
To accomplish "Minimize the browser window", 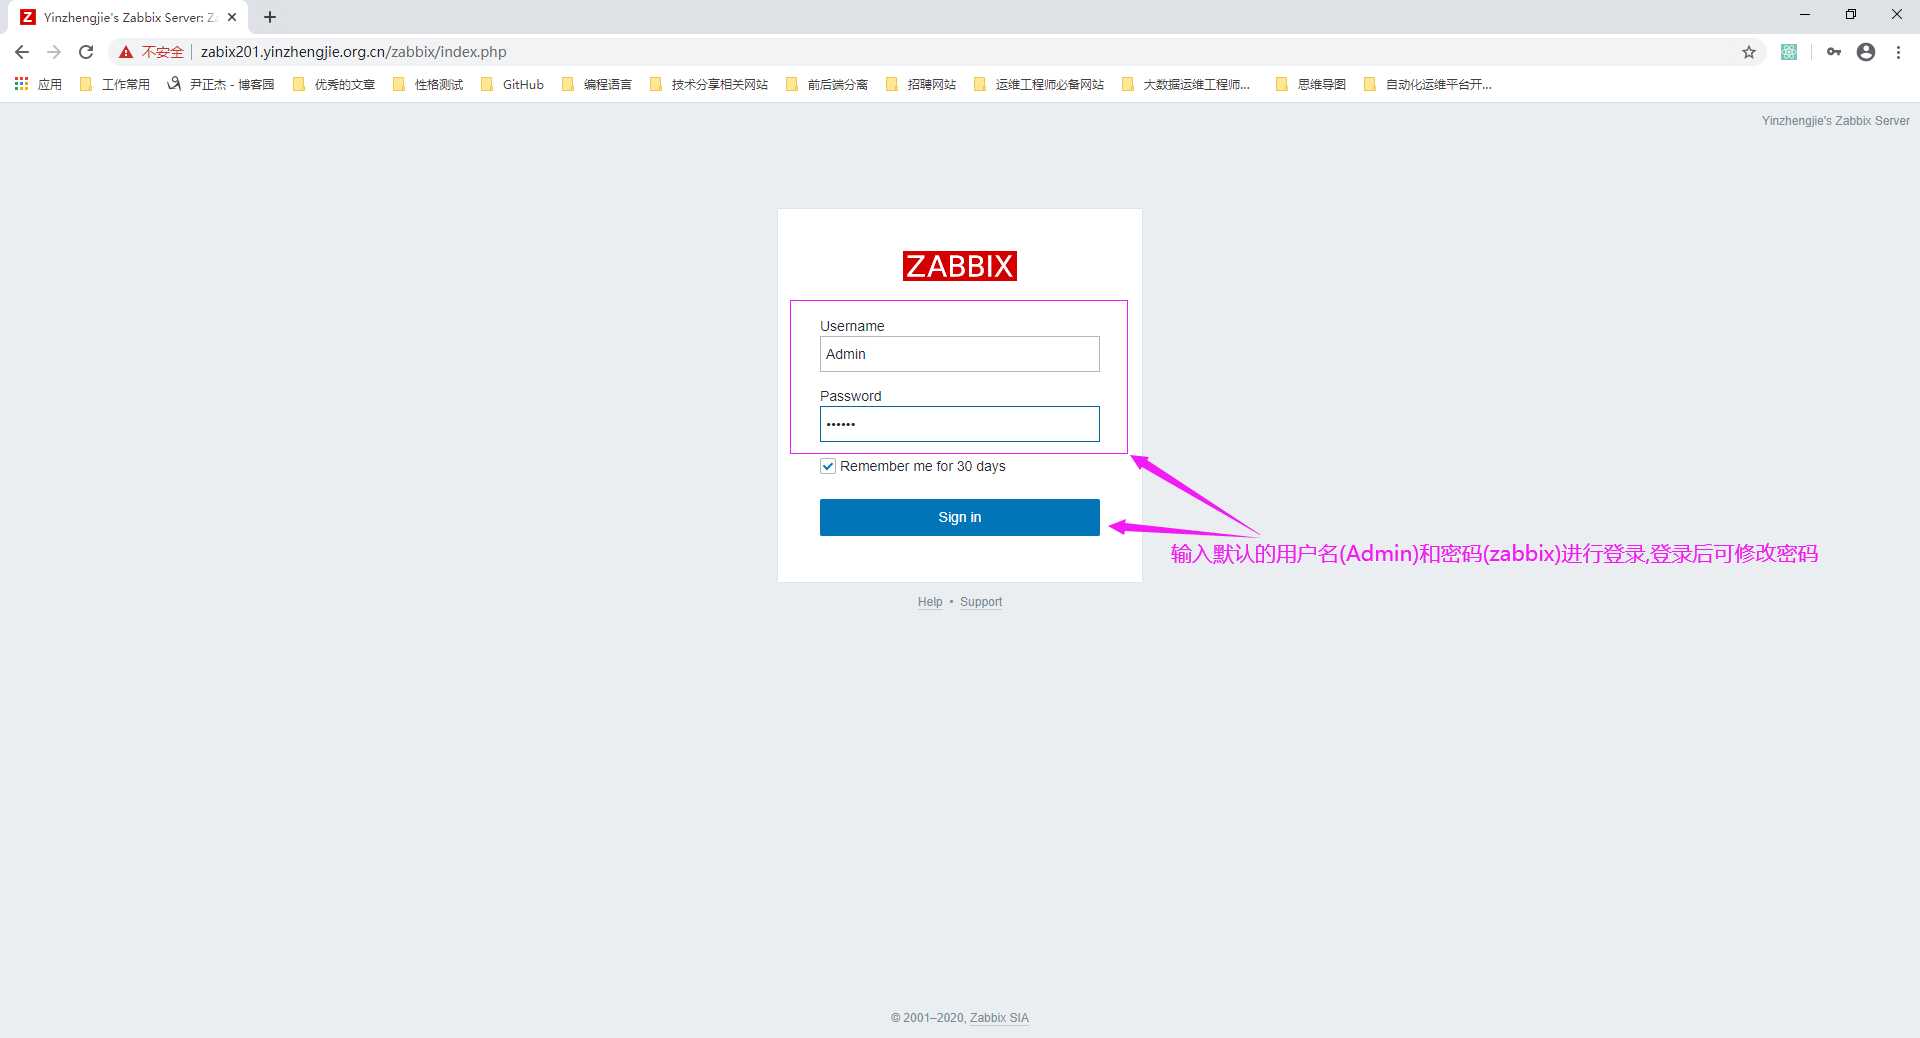I will [1805, 15].
